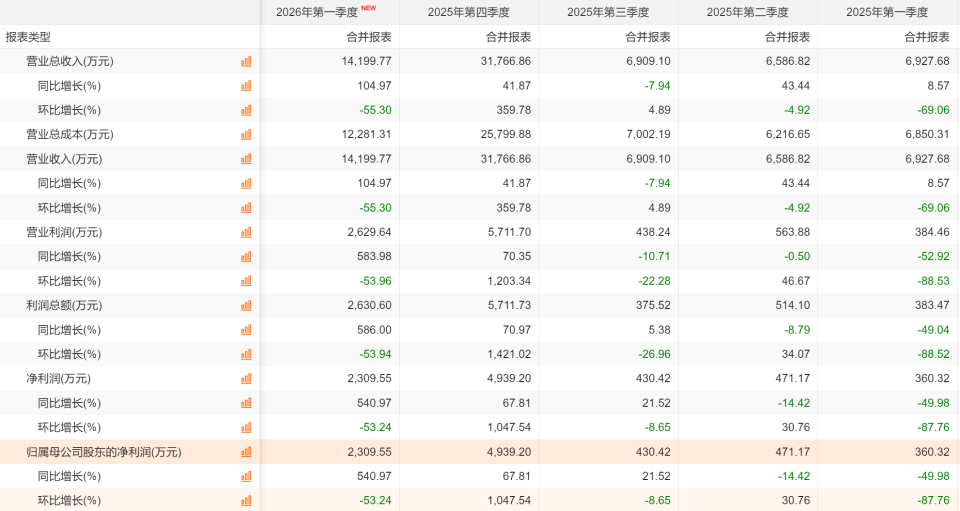Click the green -88.52 cell

933,354
